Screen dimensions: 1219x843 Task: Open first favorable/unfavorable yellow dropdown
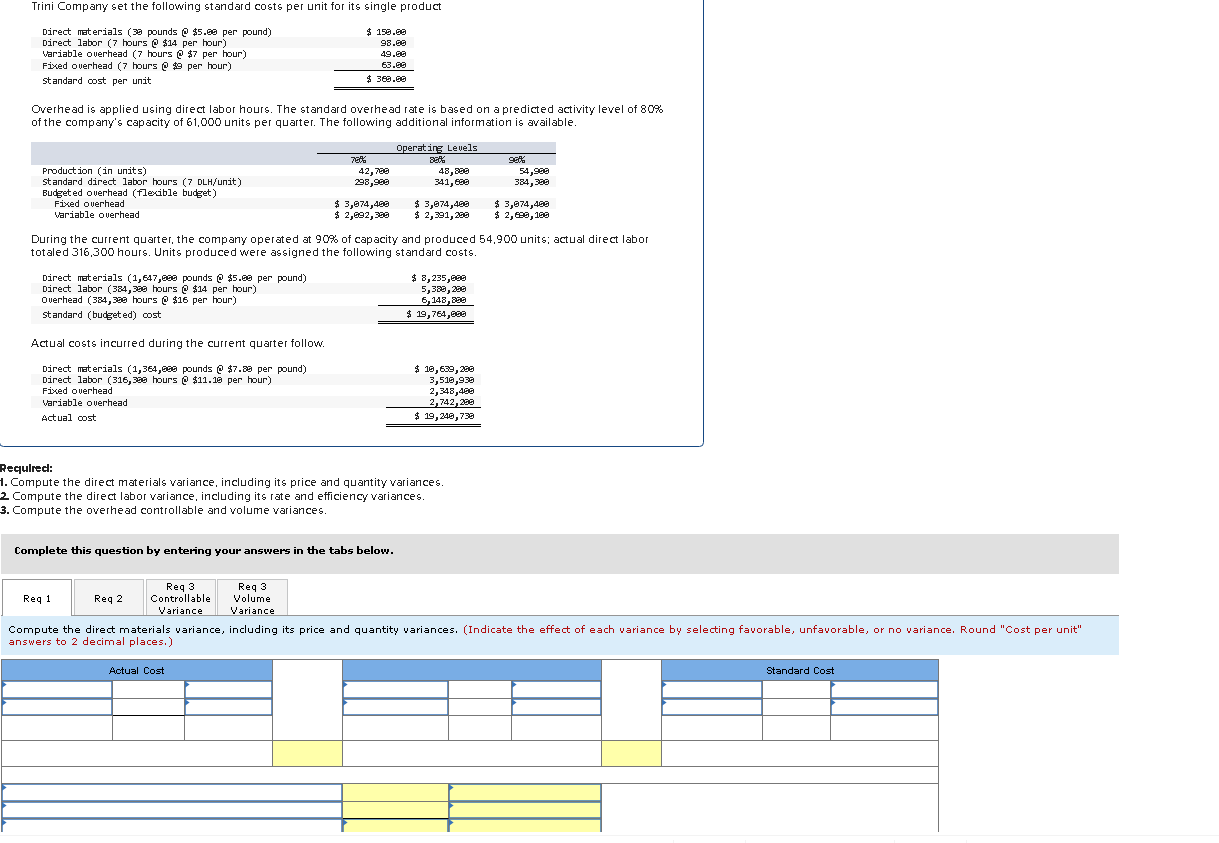point(524,792)
